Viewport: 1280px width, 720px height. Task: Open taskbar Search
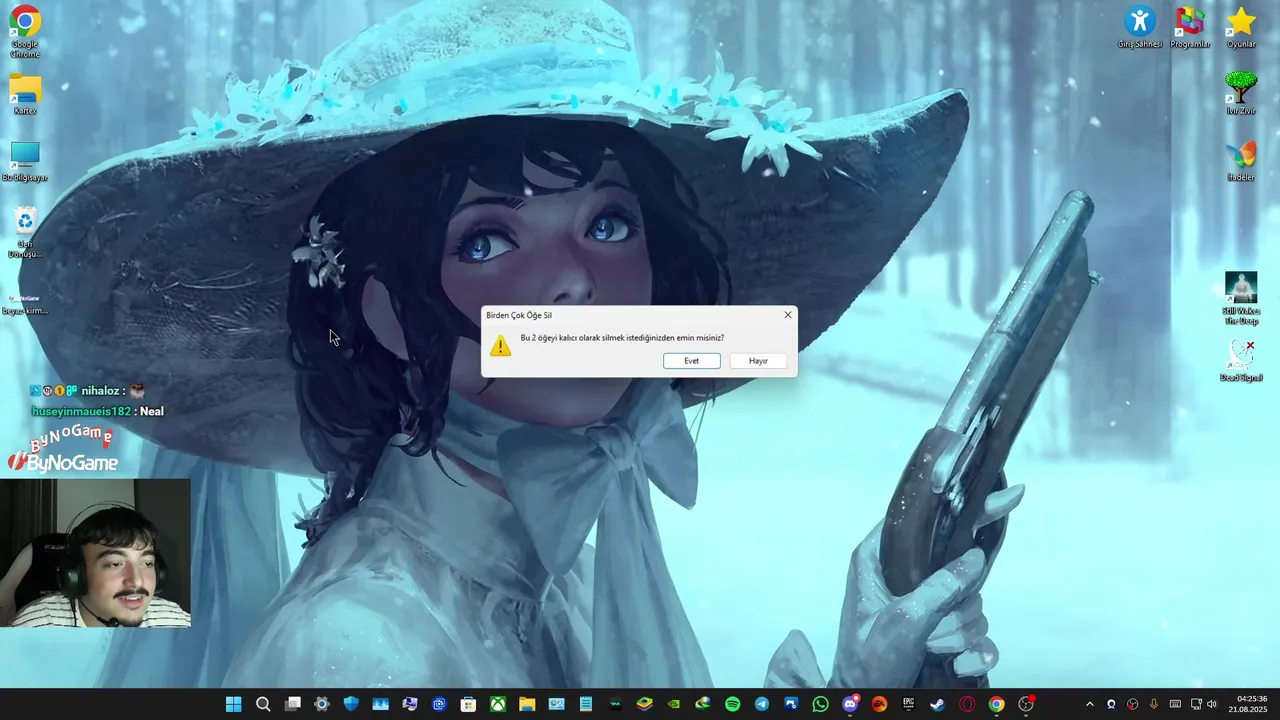click(x=263, y=704)
